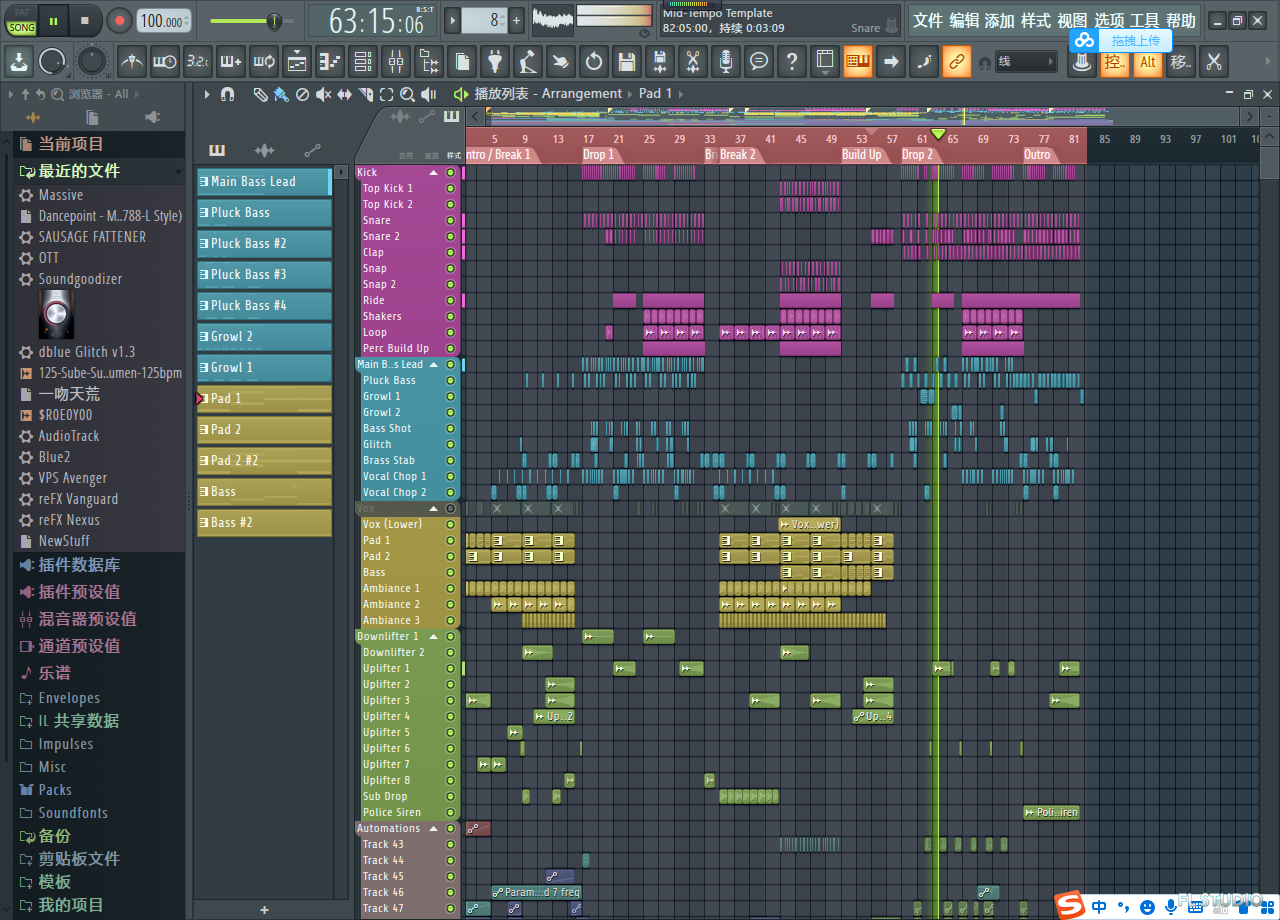
Task: Click the 拖拽上传 upload button
Action: pyautogui.click(x=1119, y=40)
